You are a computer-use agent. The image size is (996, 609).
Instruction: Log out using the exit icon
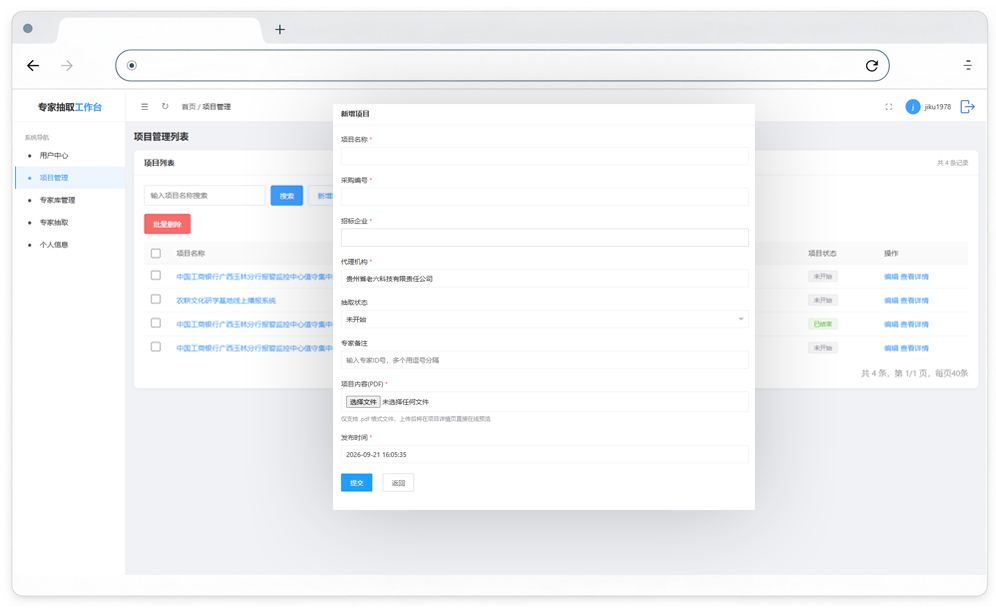coord(967,107)
